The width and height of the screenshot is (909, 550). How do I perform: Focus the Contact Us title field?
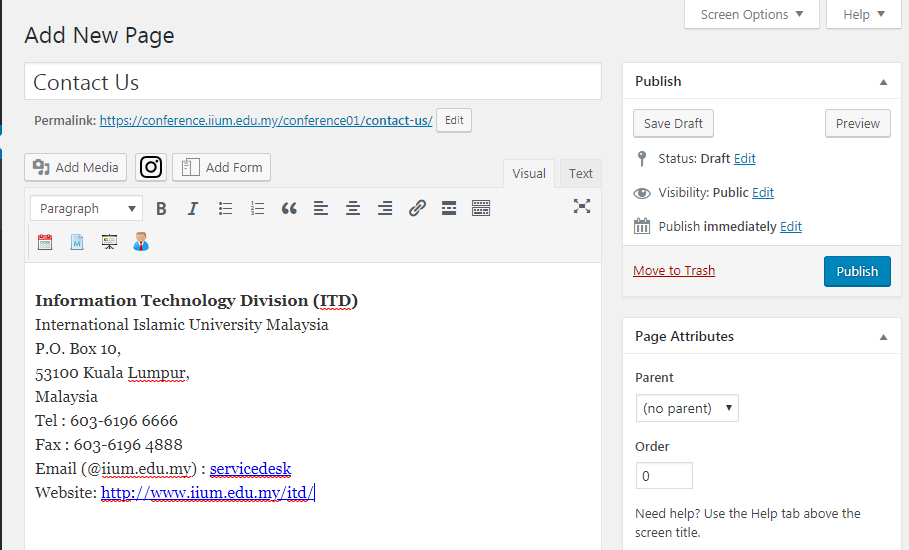tap(312, 82)
